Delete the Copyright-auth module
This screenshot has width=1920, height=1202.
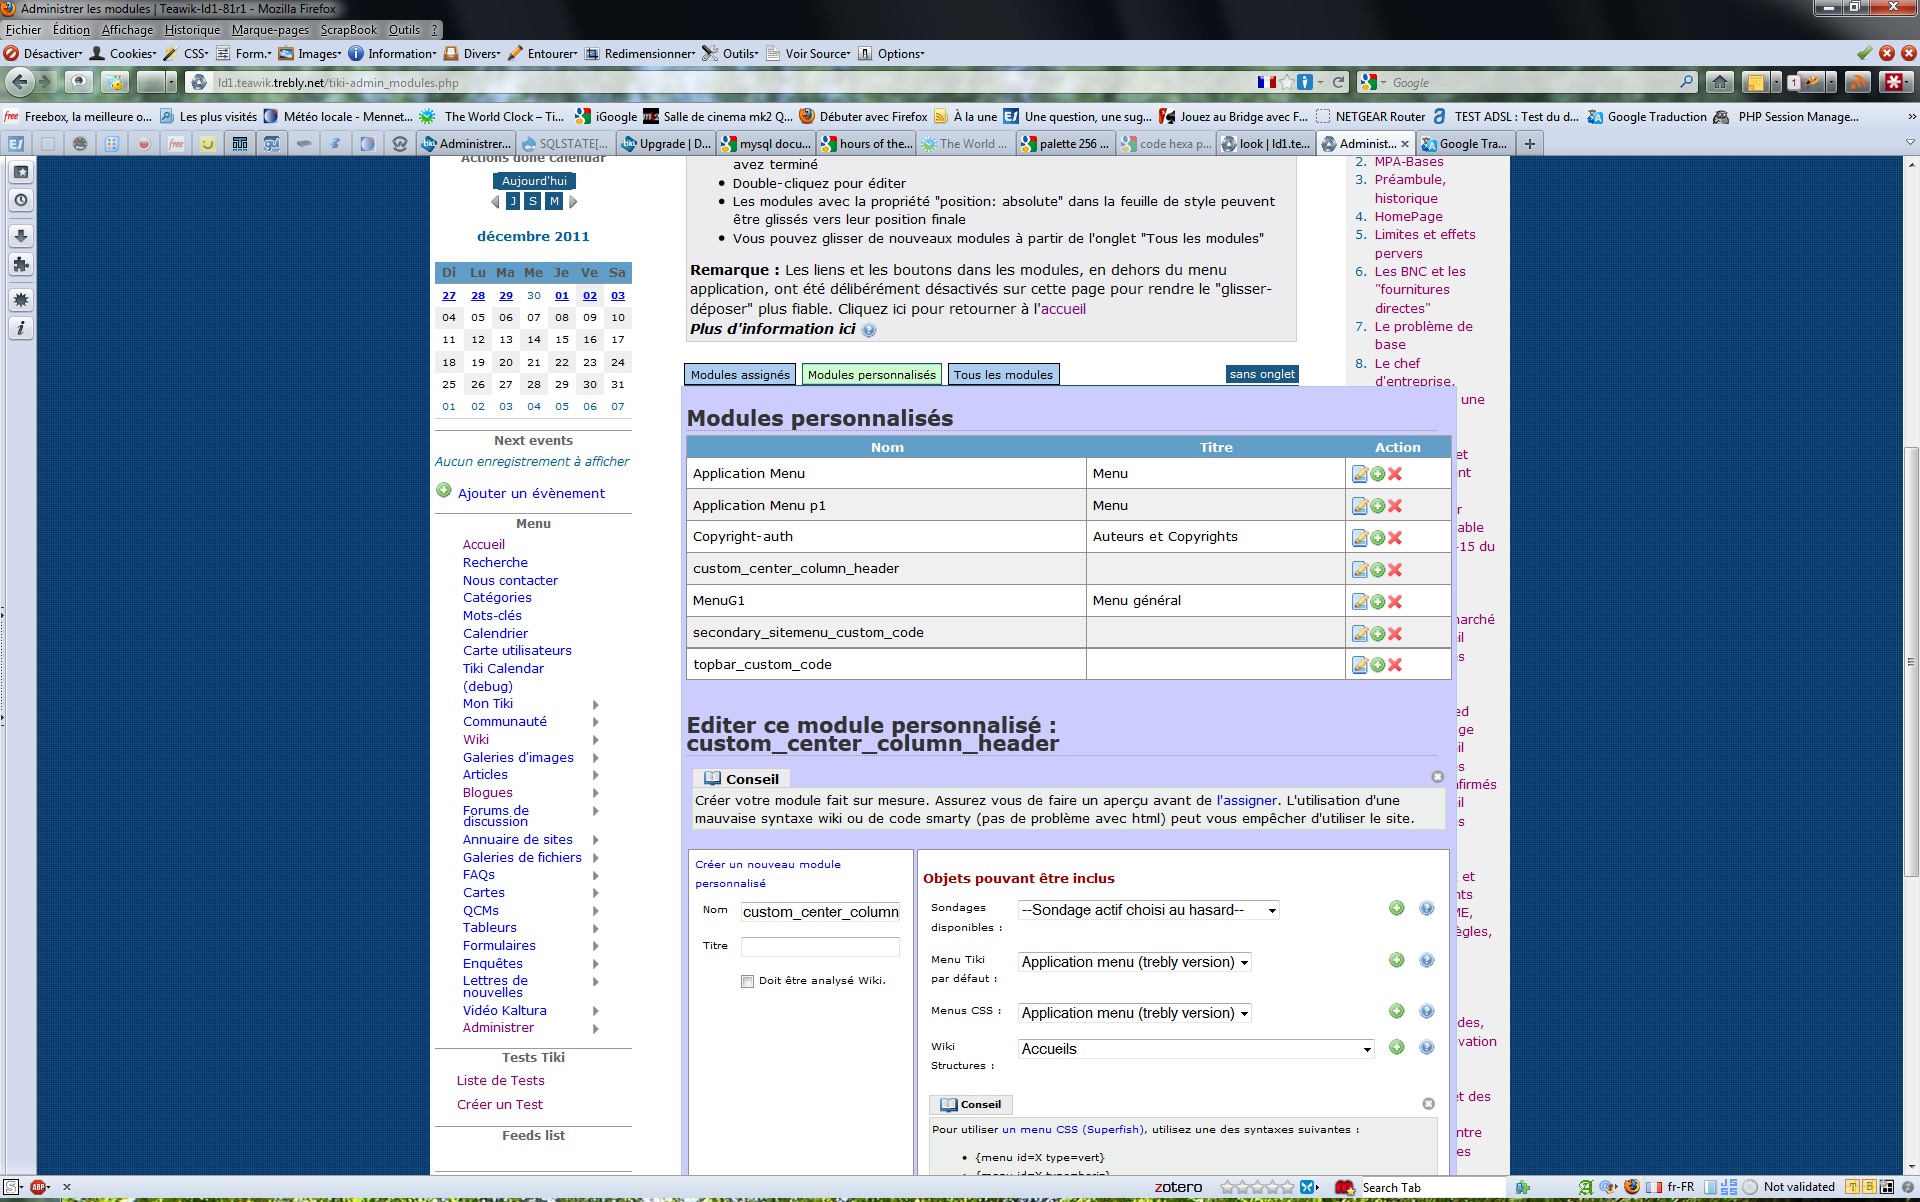(x=1395, y=538)
